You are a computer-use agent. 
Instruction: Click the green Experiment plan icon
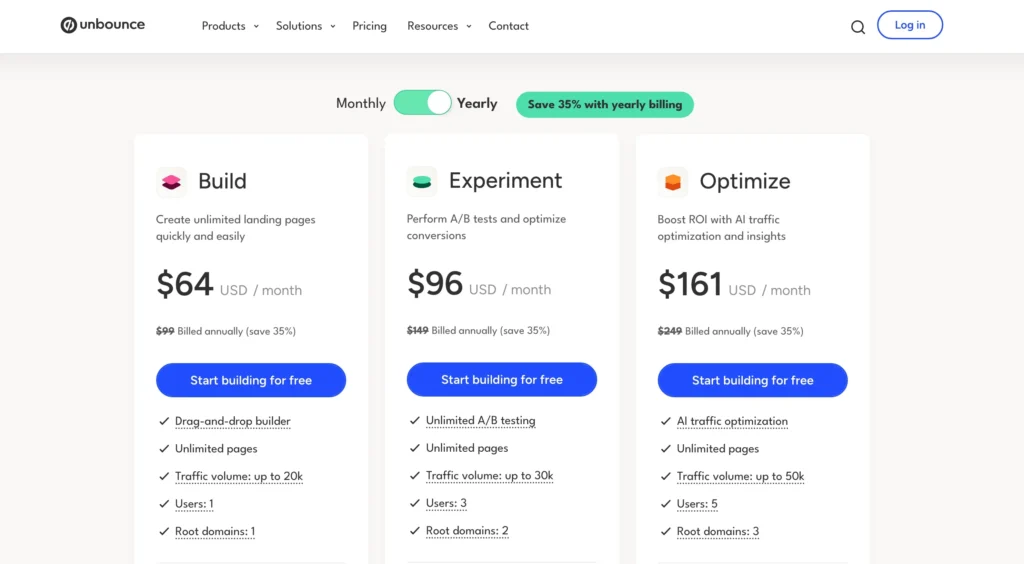422,181
